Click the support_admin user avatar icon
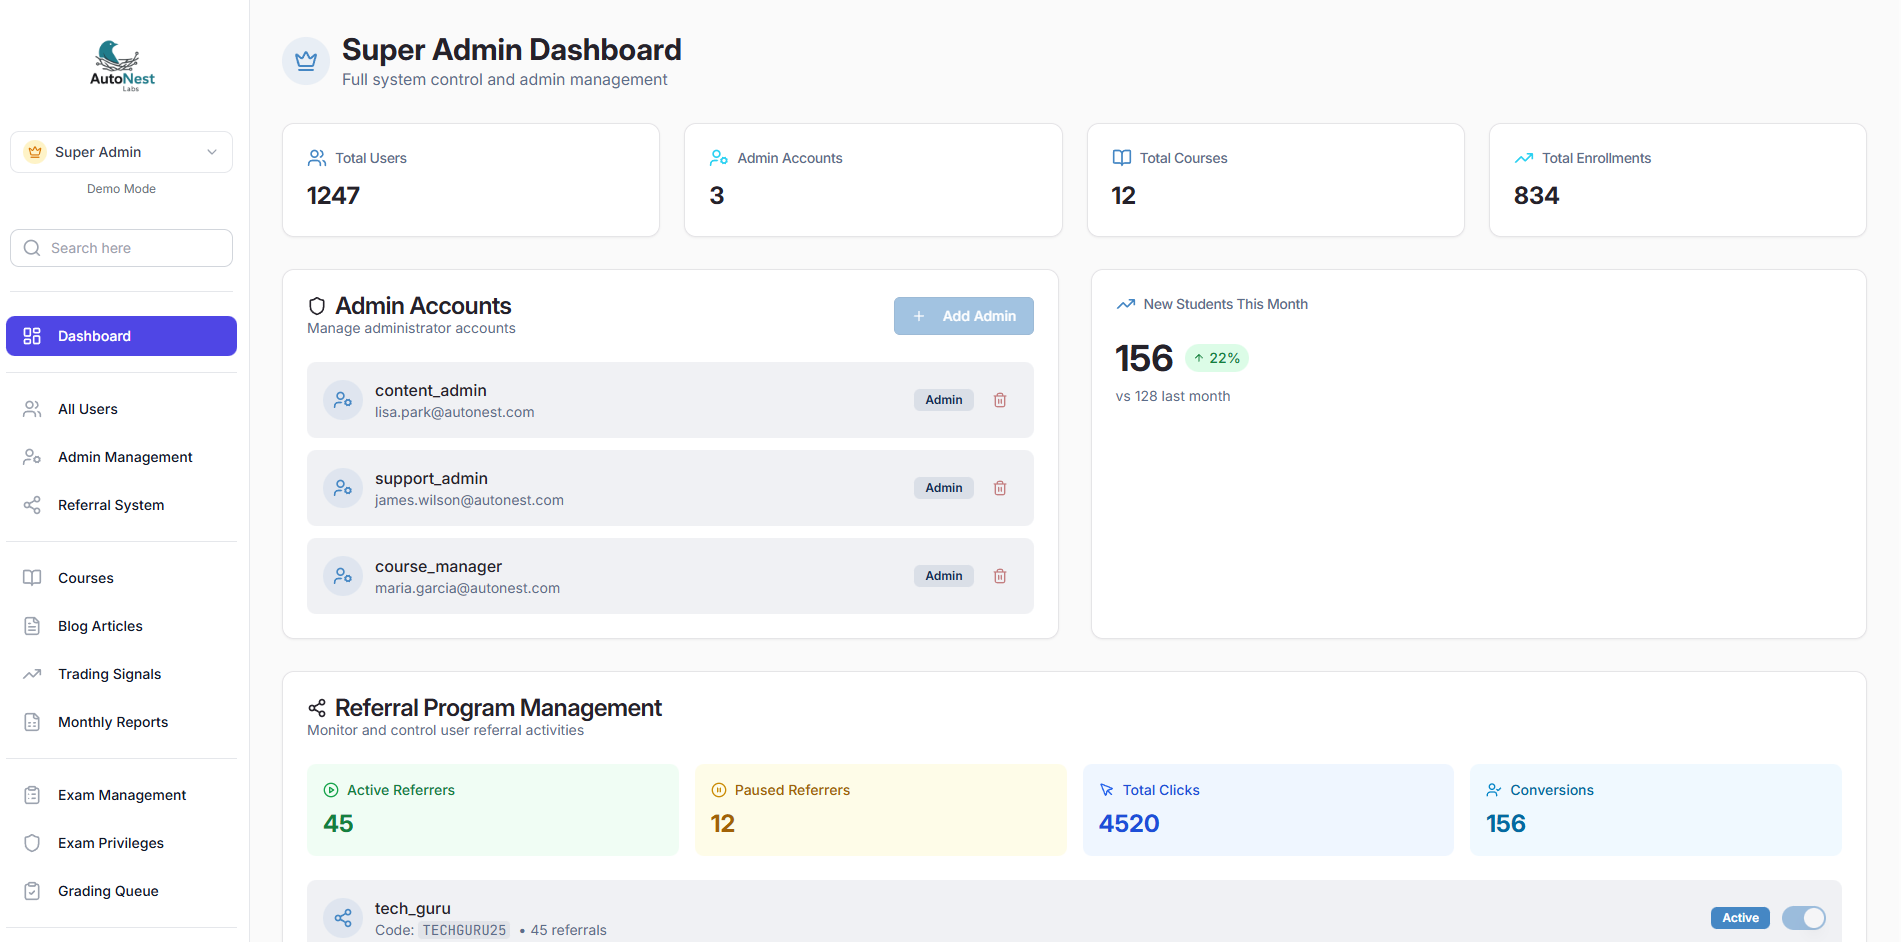The height and width of the screenshot is (942, 1901). 343,488
